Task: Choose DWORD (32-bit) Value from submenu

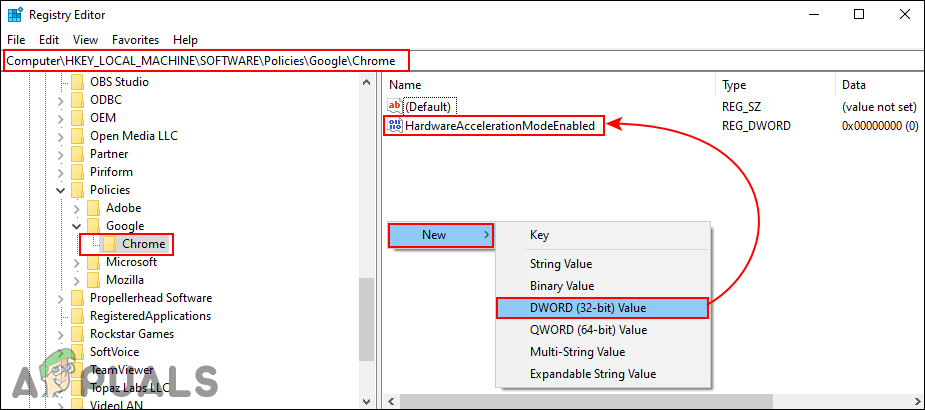Action: [x=602, y=308]
